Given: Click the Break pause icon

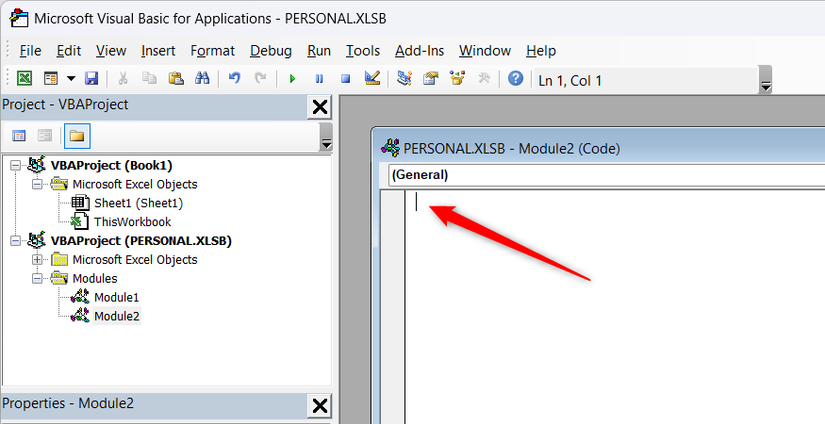Looking at the screenshot, I should pos(319,79).
